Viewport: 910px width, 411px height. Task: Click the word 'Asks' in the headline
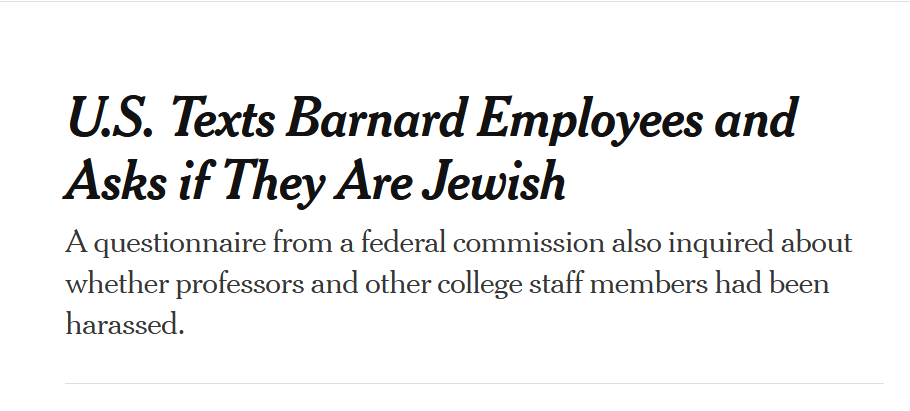pyautogui.click(x=115, y=180)
